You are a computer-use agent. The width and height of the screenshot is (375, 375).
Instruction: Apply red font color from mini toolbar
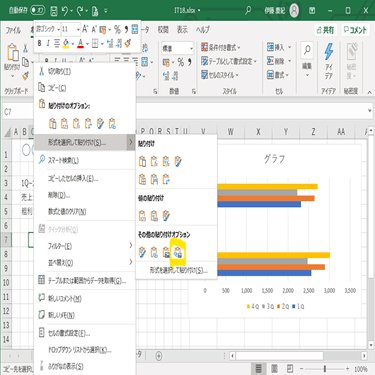coord(80,43)
